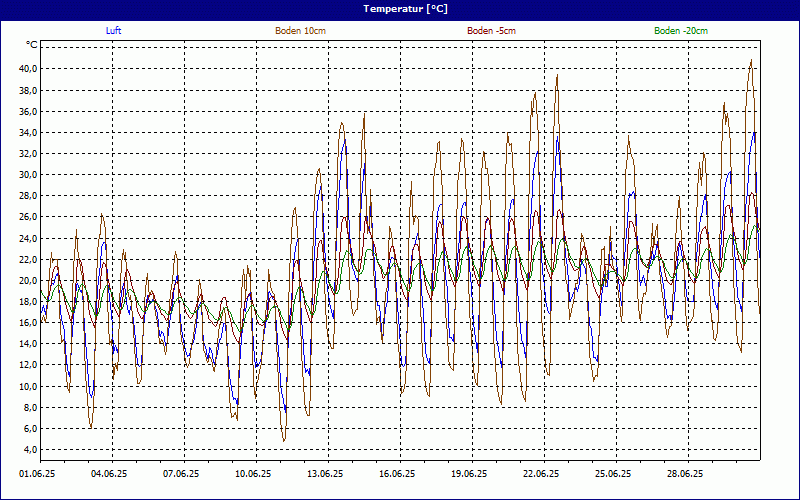Select the 07.06.25 date marker
Image resolution: width=800 pixels, height=500 pixels.
click(181, 474)
